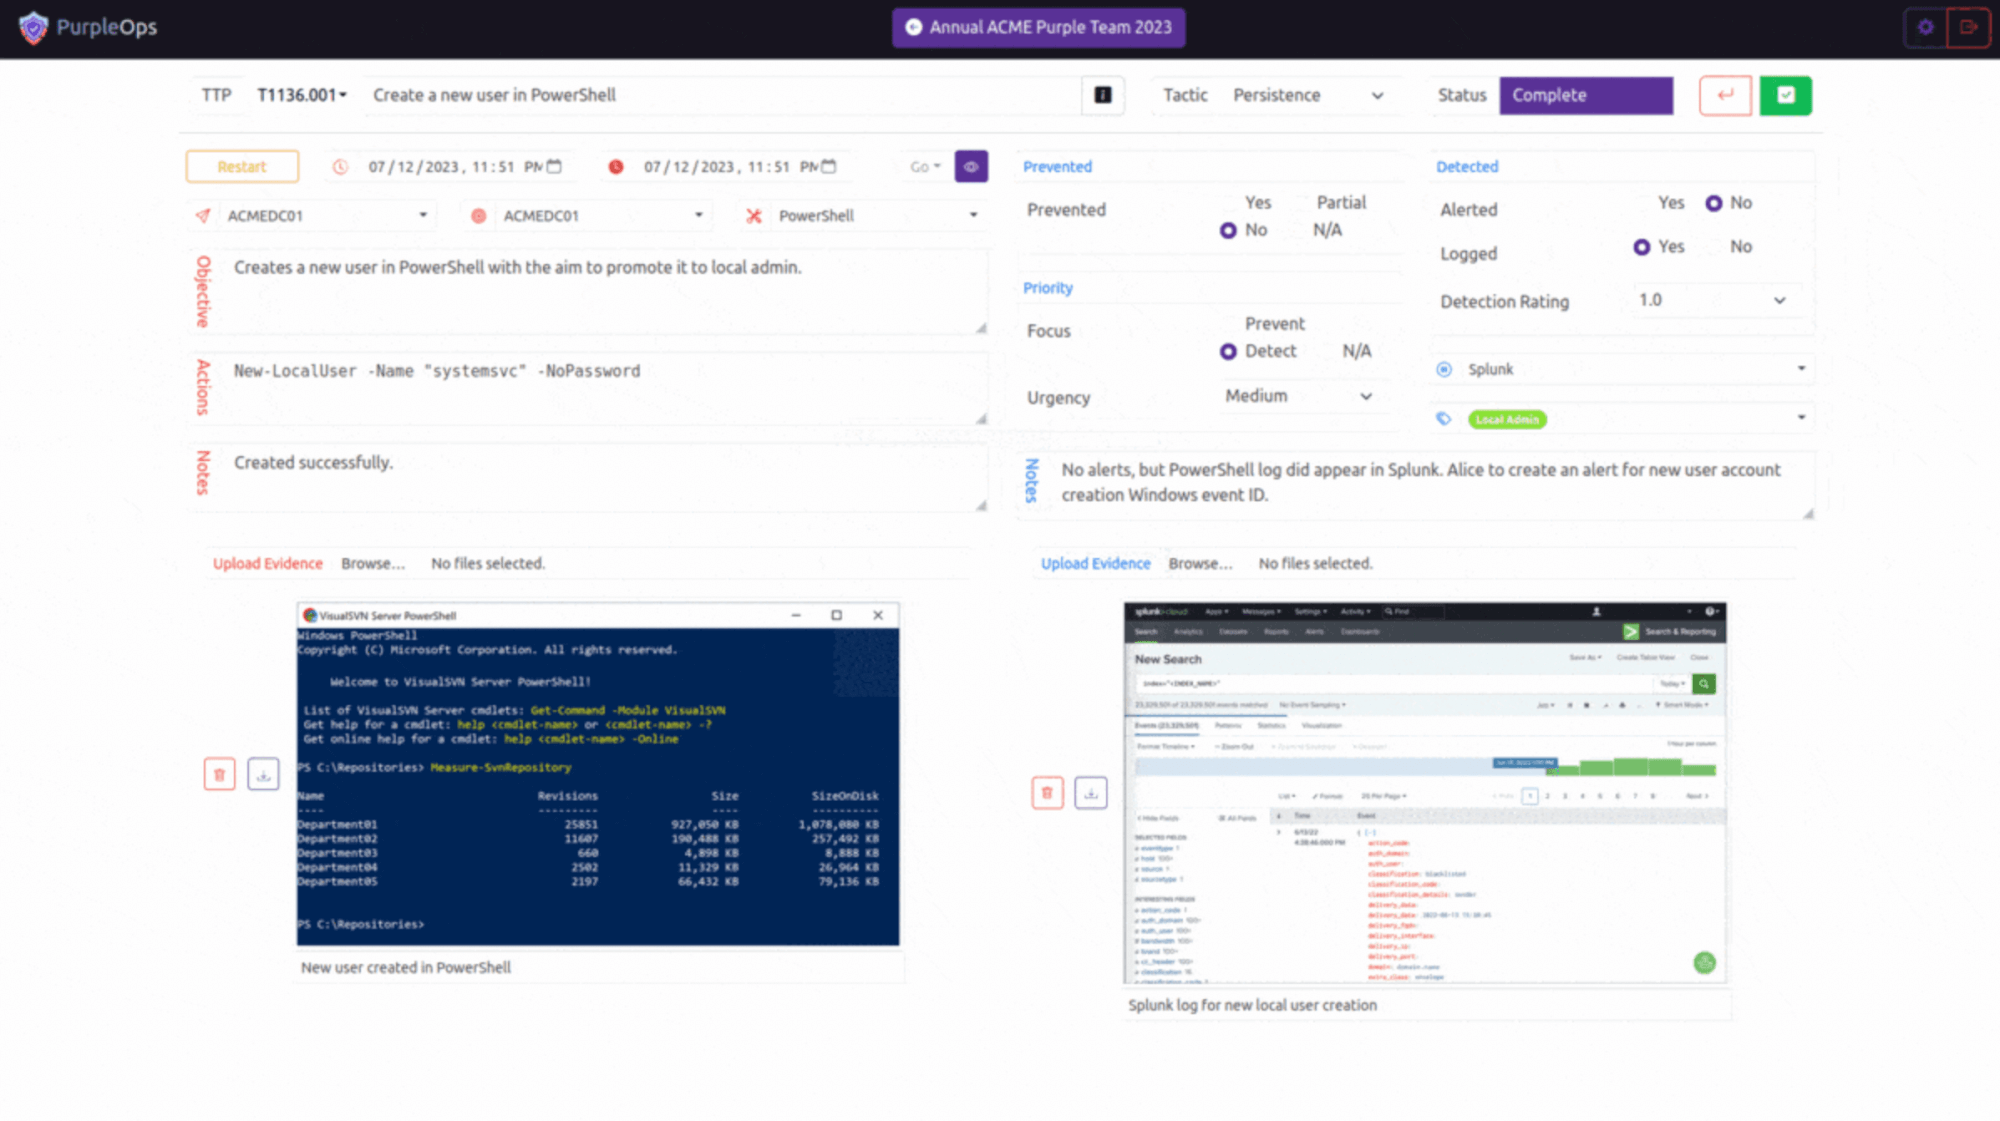Click red team Browse file button
2000x1121 pixels.
[x=373, y=563]
